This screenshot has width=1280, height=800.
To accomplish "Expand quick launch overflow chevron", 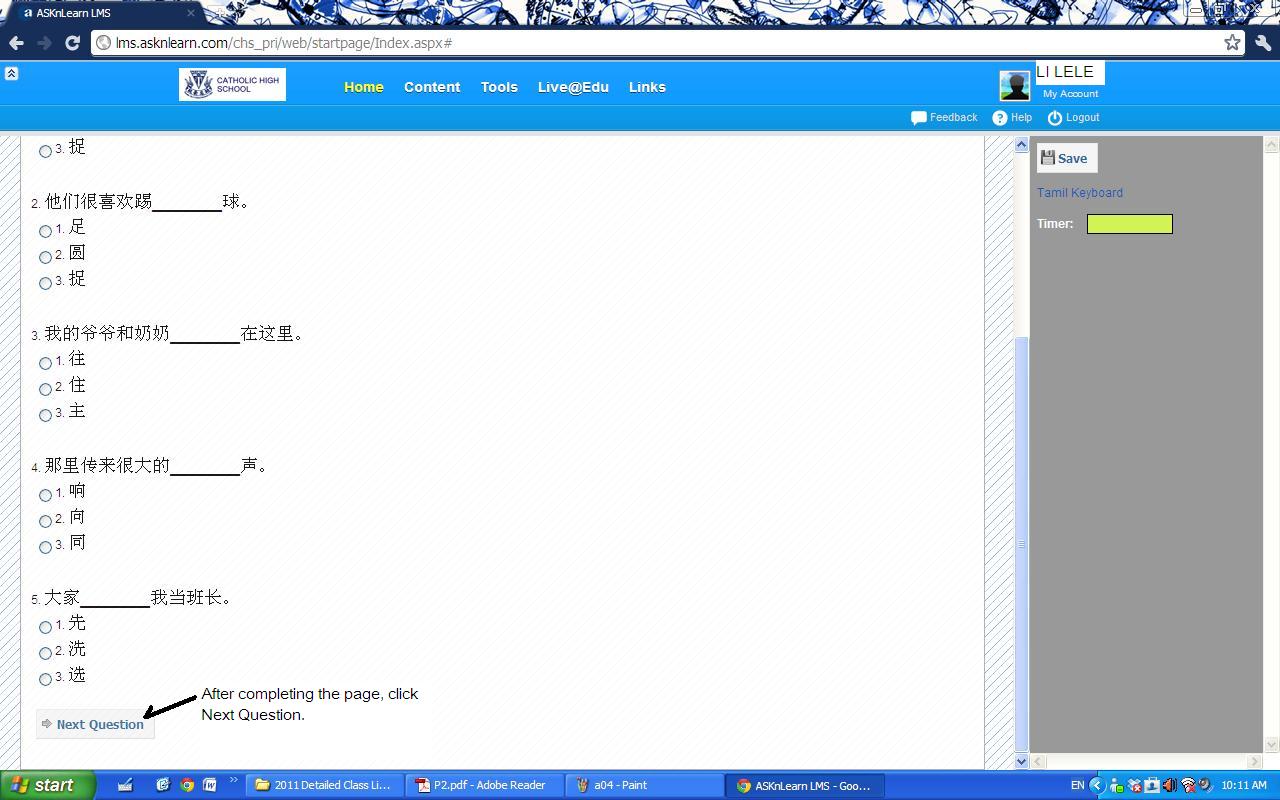I will coord(234,781).
